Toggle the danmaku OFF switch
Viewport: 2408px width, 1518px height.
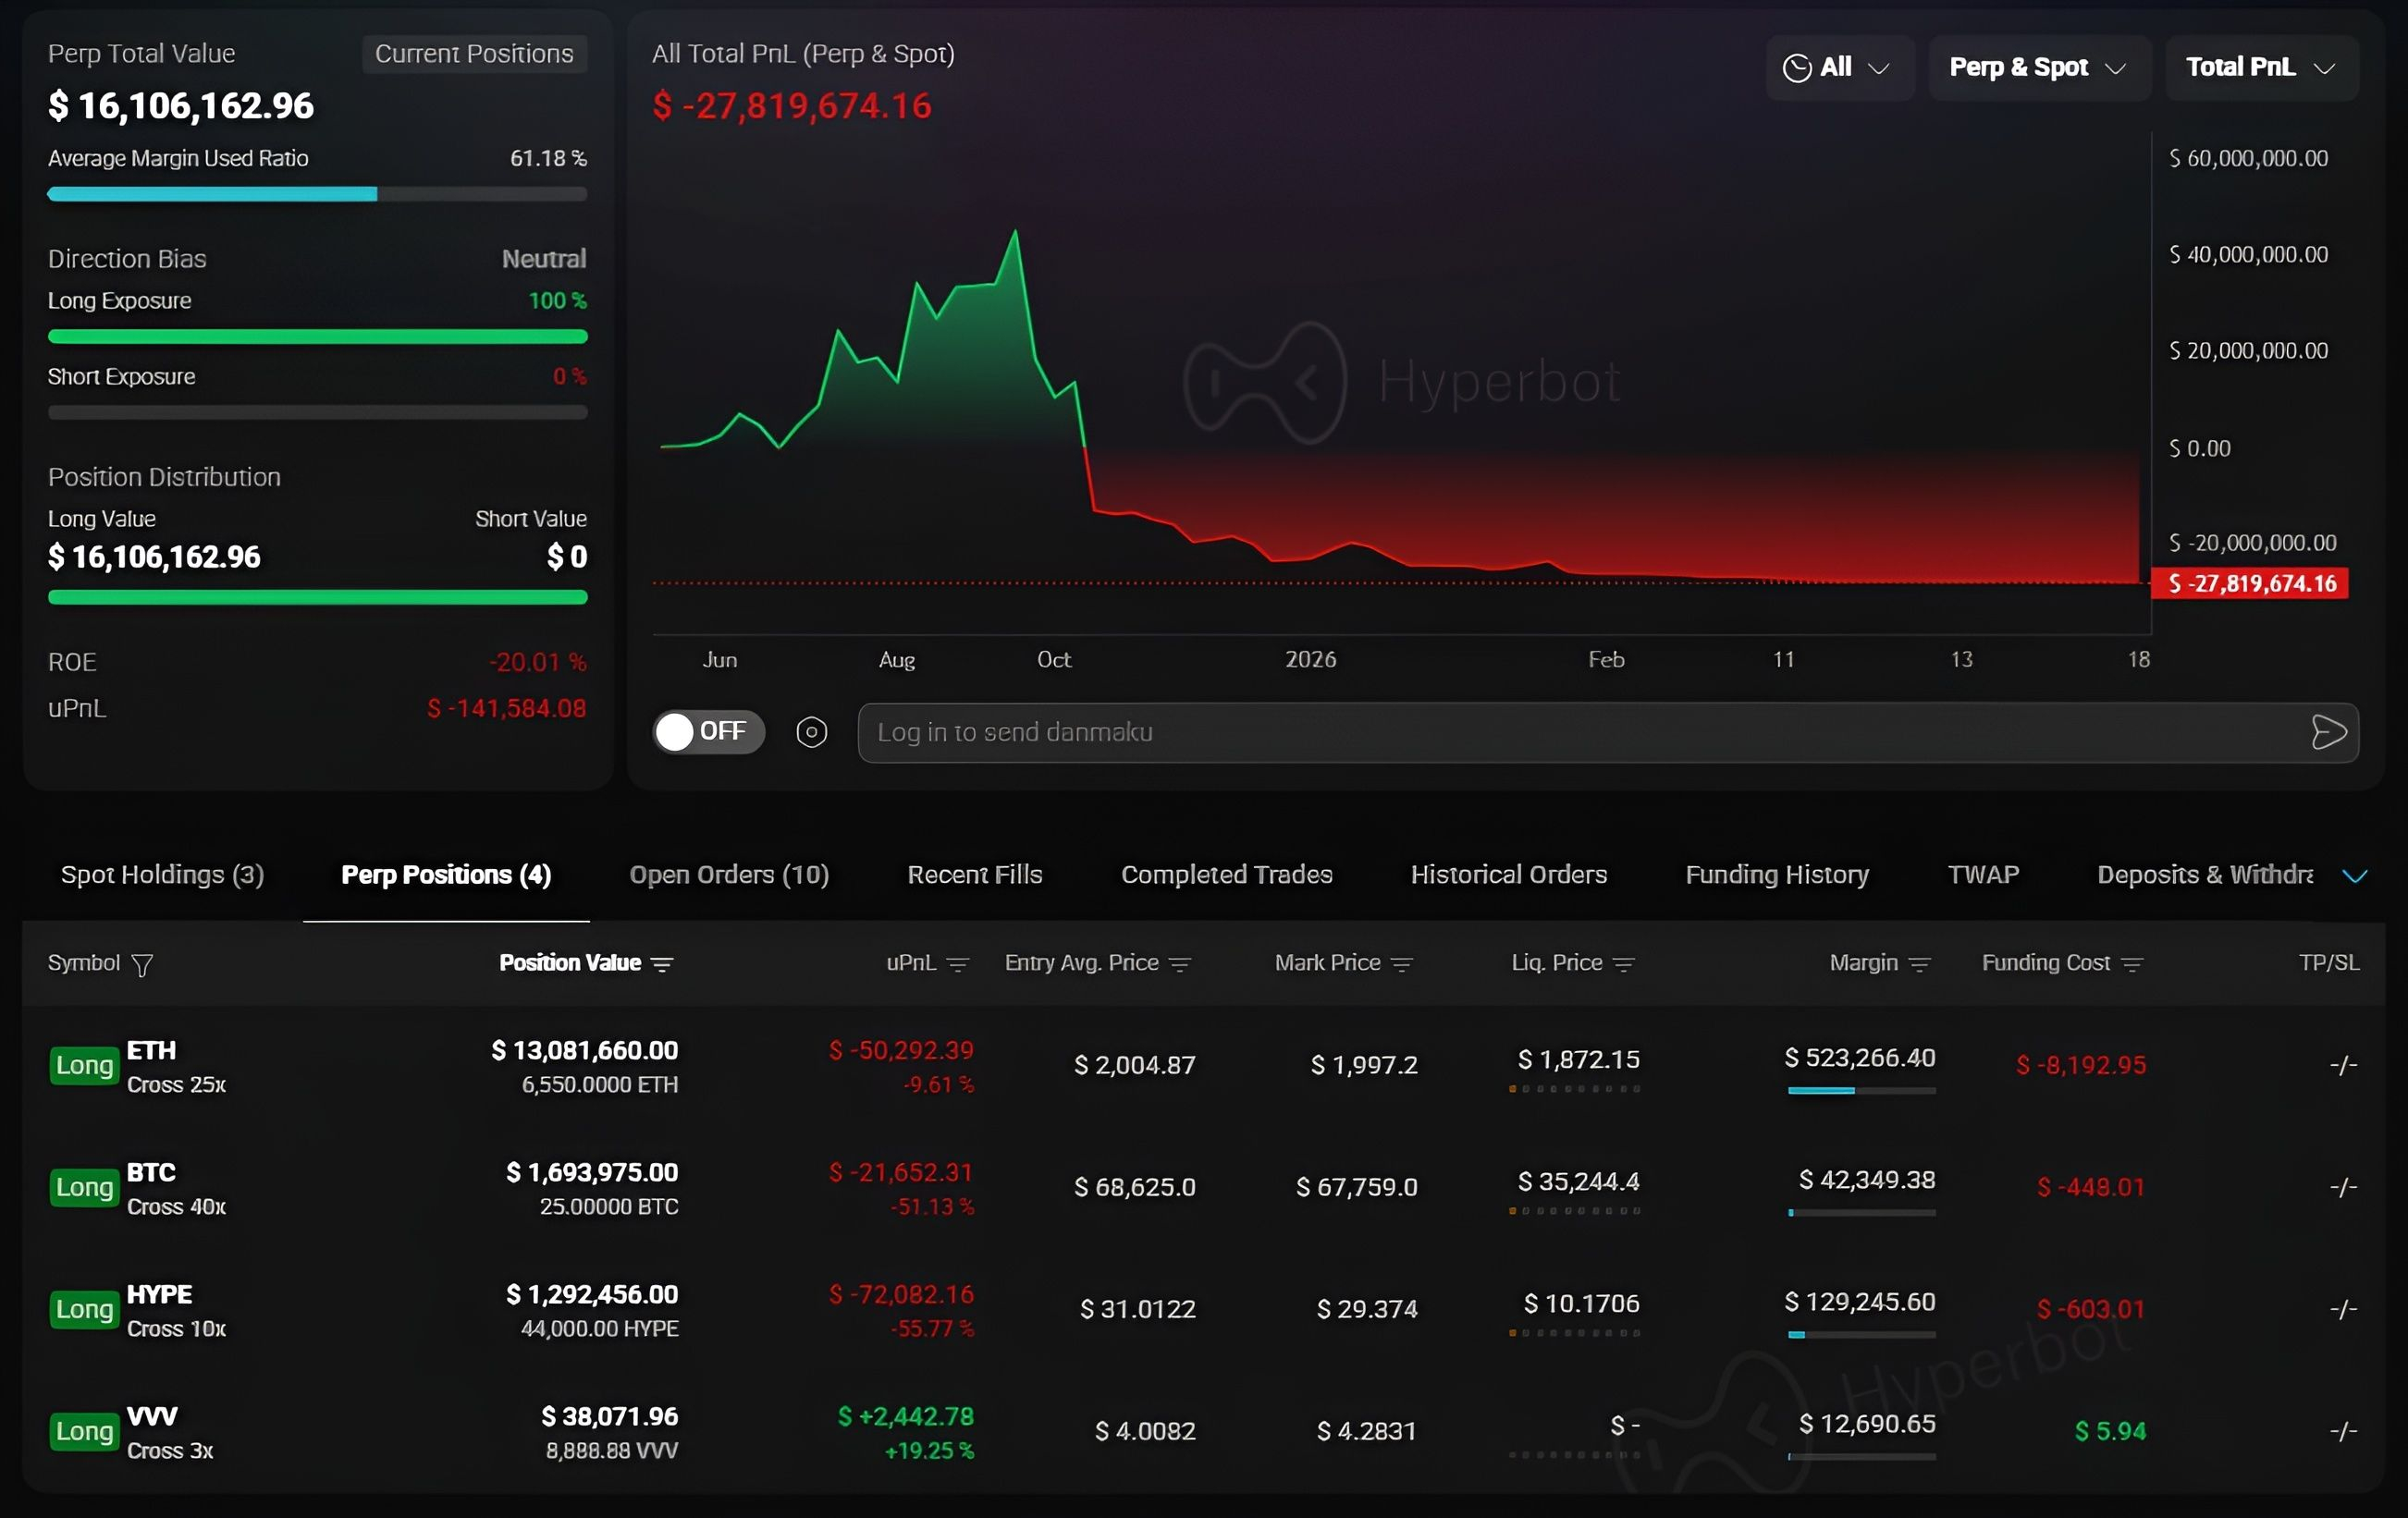709,732
